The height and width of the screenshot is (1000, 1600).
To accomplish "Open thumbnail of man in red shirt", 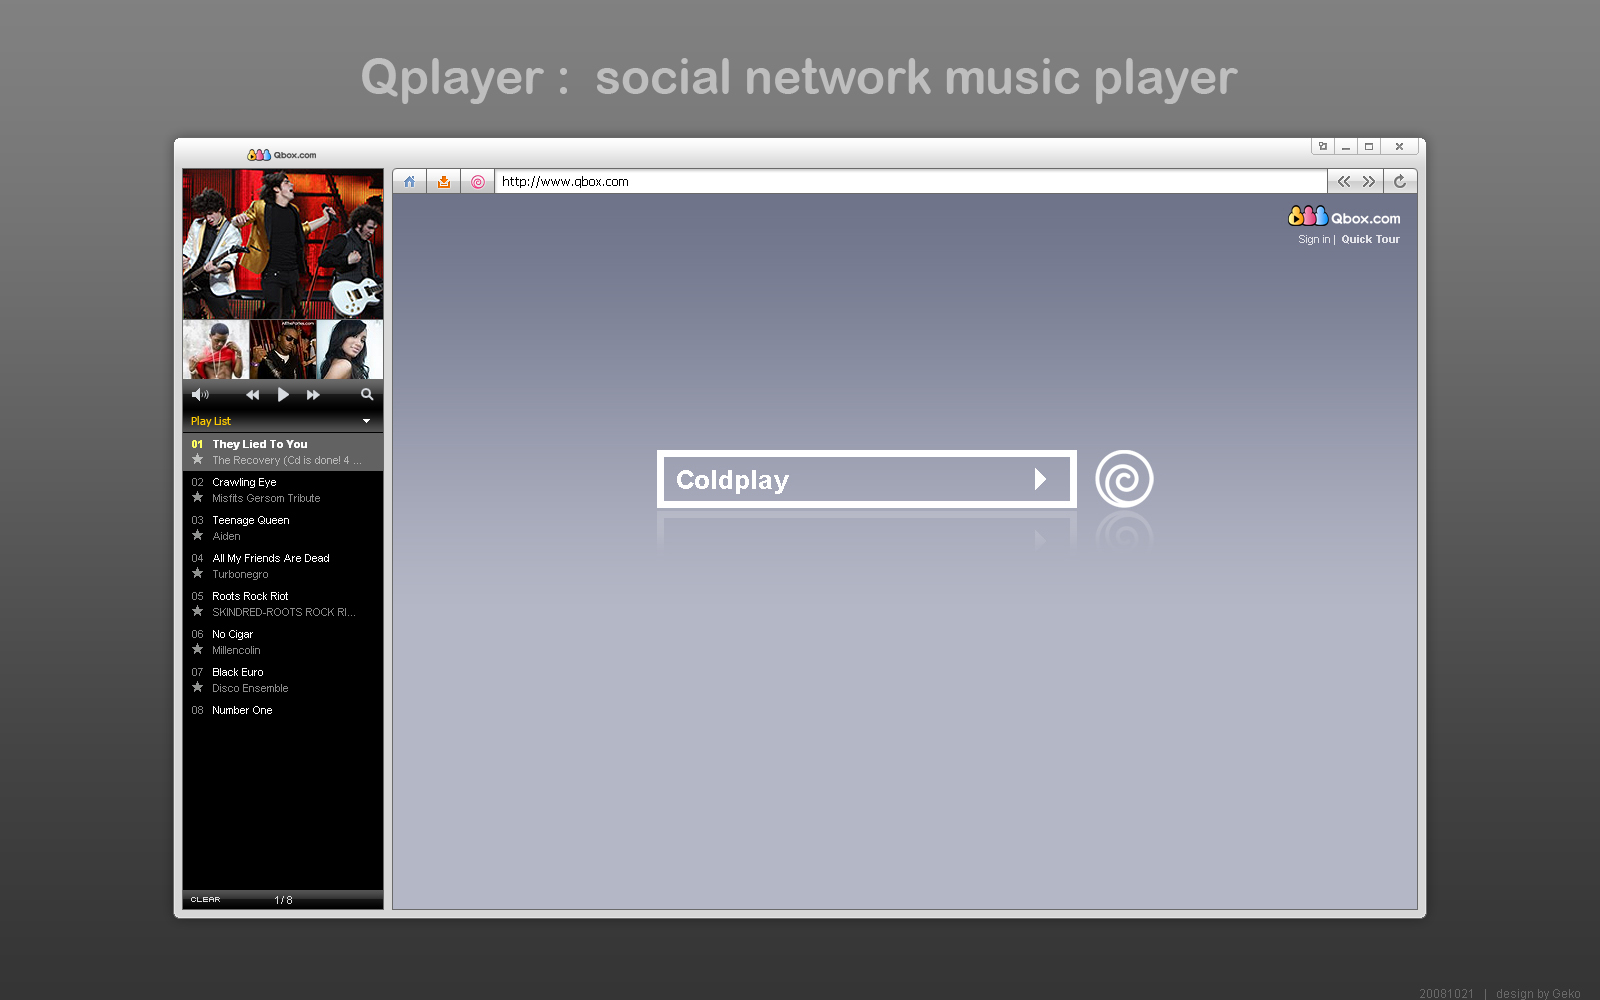I will (216, 349).
